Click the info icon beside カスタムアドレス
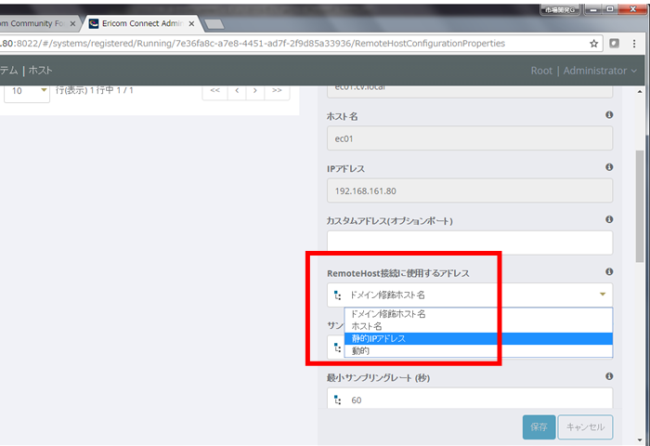Viewport: 650px width, 446px height. 609,219
